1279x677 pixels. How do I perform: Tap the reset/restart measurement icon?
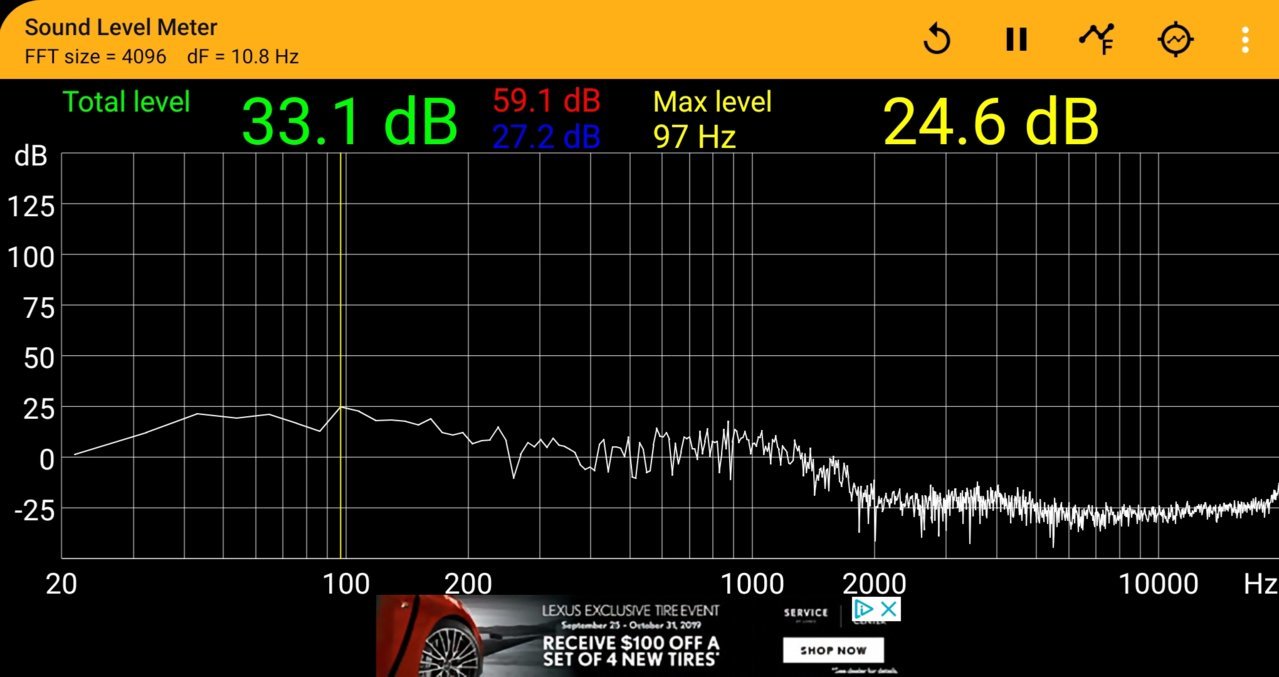click(x=937, y=39)
